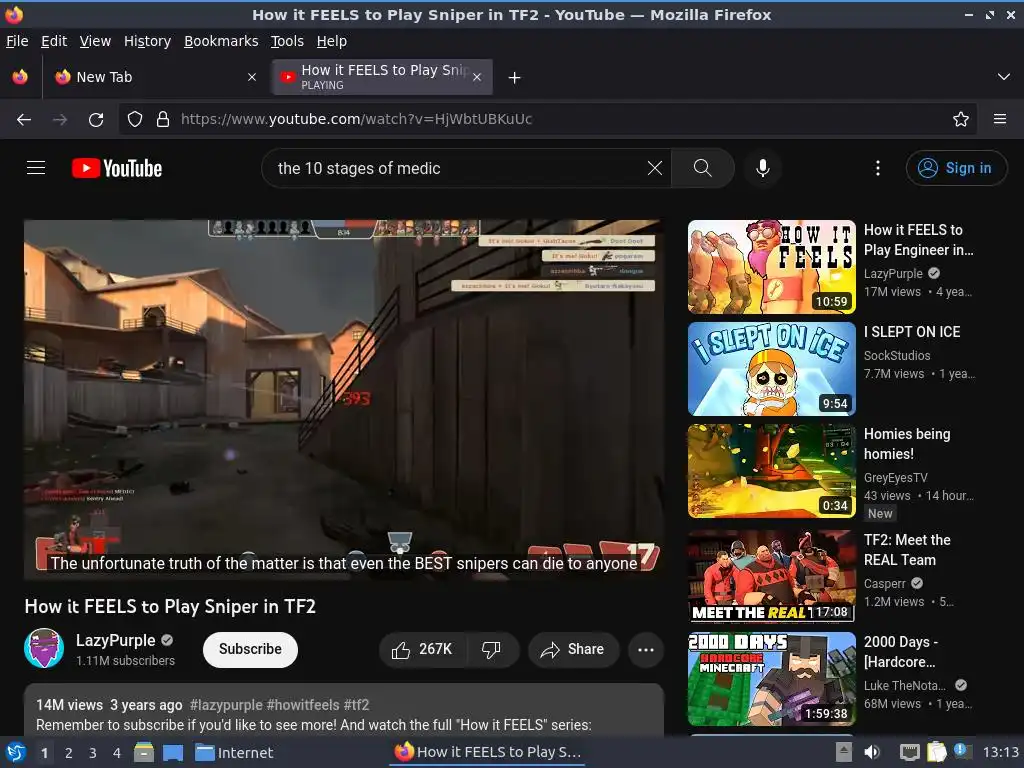
Task: Open tracking protection shield icon
Action: [x=135, y=119]
